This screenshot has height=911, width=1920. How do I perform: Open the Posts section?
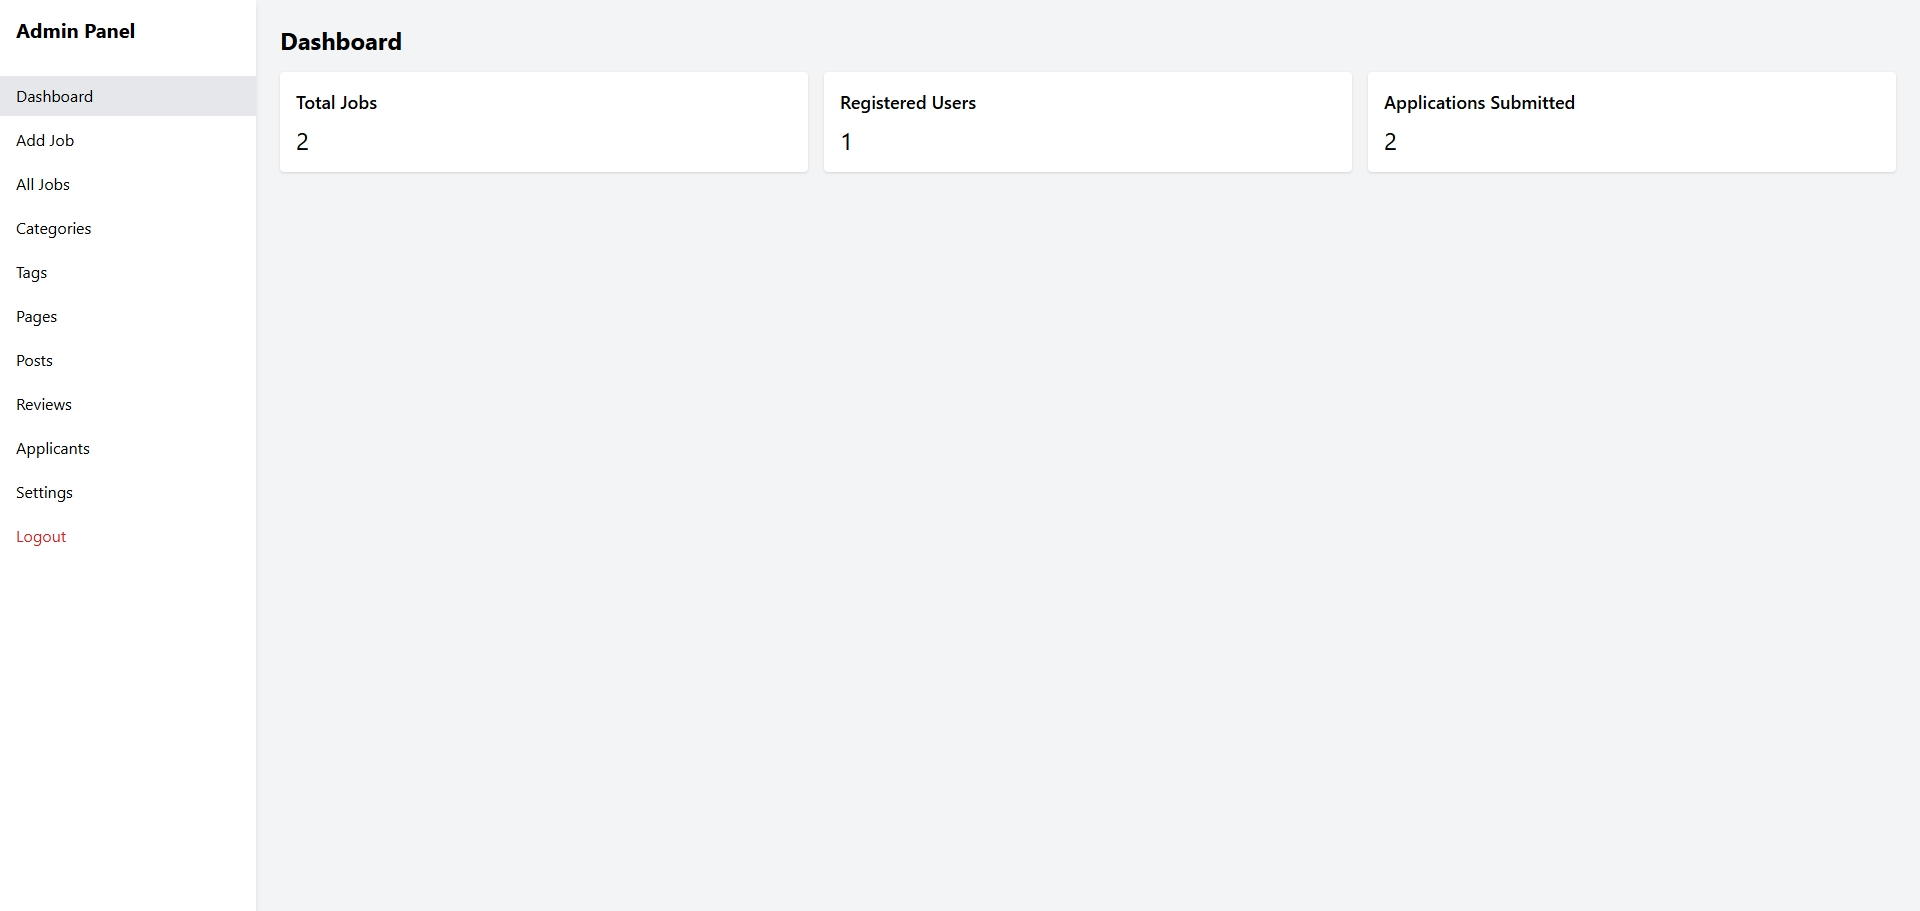[35, 360]
